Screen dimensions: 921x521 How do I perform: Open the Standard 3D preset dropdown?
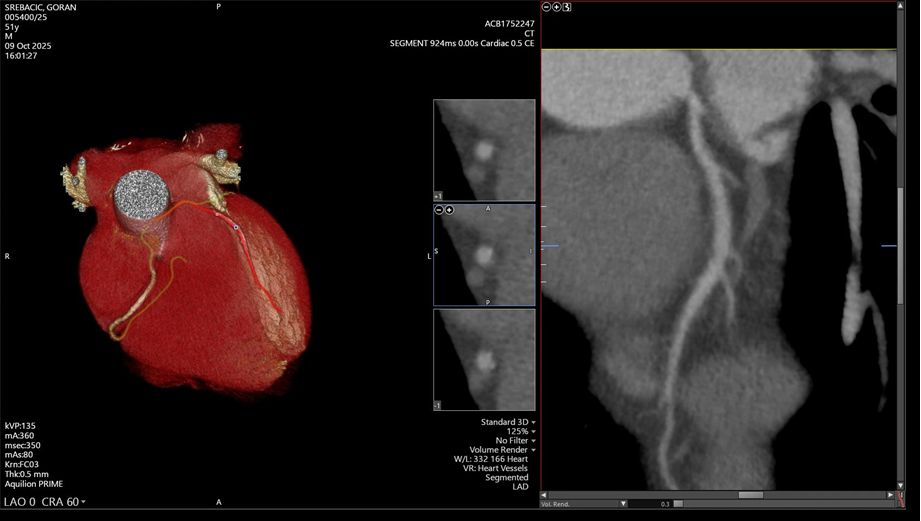[508, 423]
